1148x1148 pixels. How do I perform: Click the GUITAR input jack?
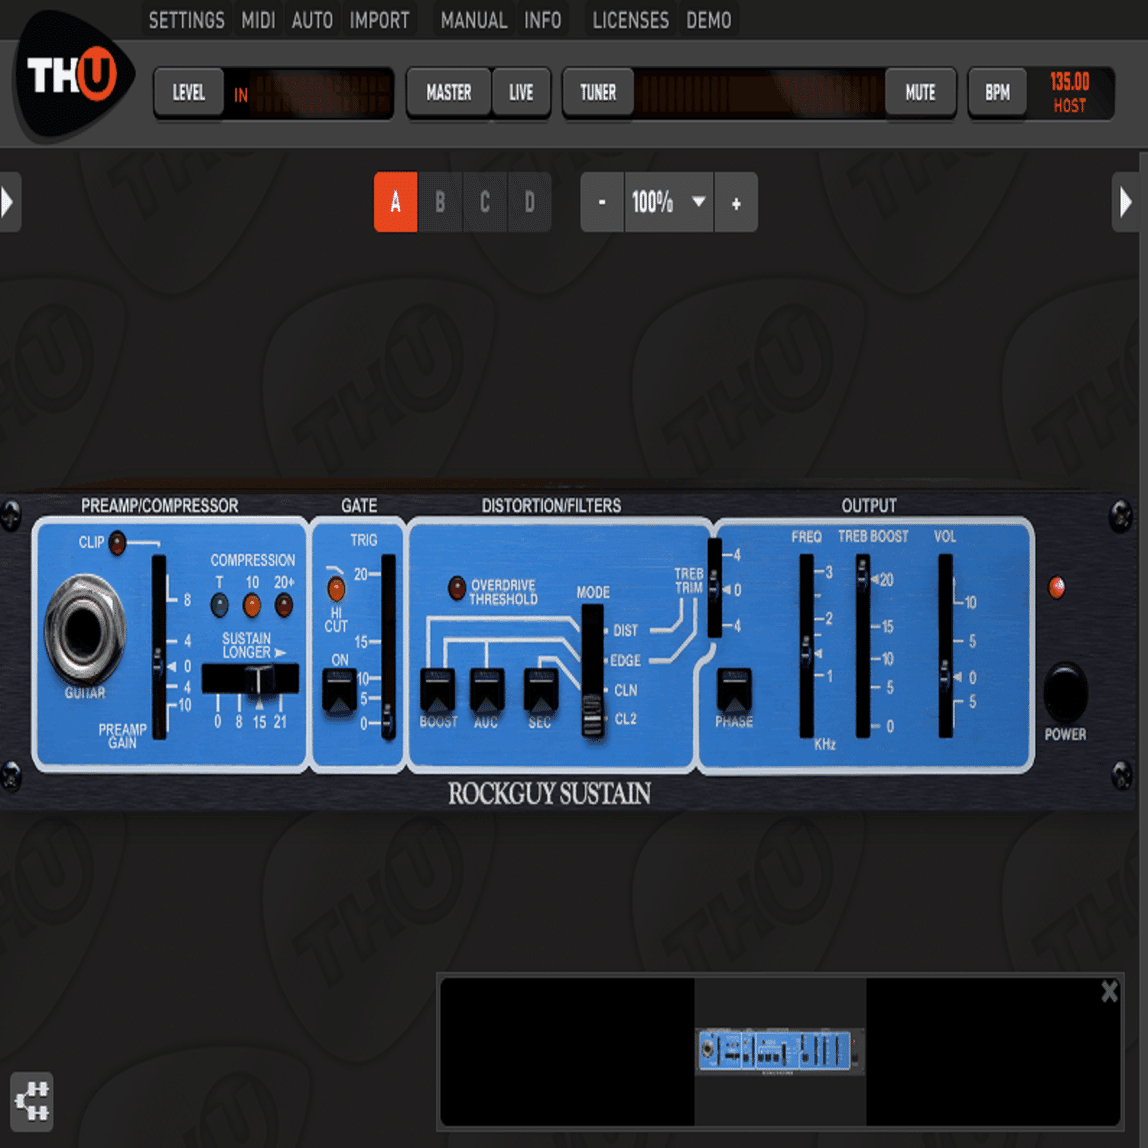(85, 629)
